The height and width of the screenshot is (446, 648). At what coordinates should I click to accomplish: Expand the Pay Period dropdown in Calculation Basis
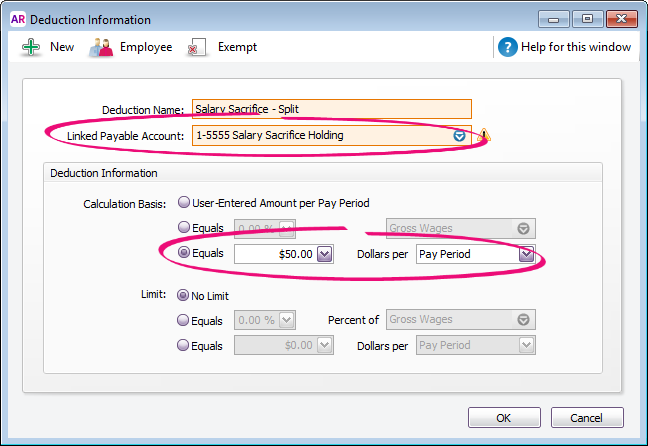(x=526, y=254)
